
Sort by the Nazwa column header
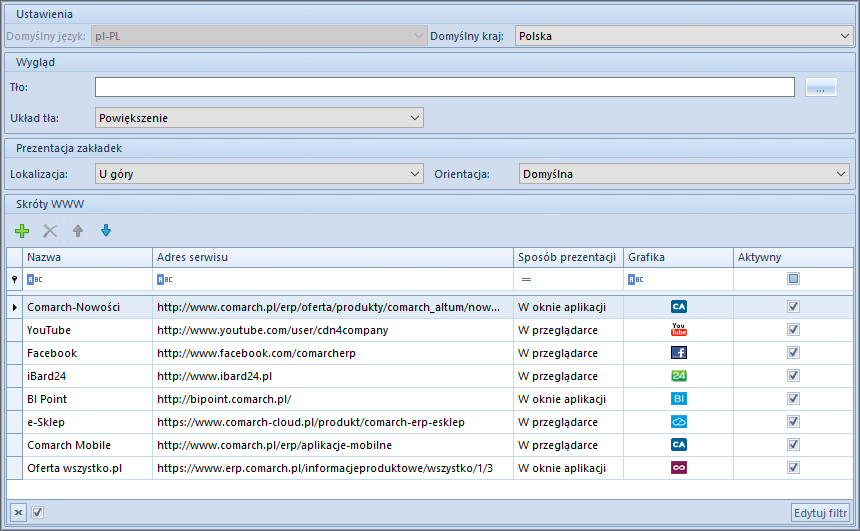click(x=87, y=257)
